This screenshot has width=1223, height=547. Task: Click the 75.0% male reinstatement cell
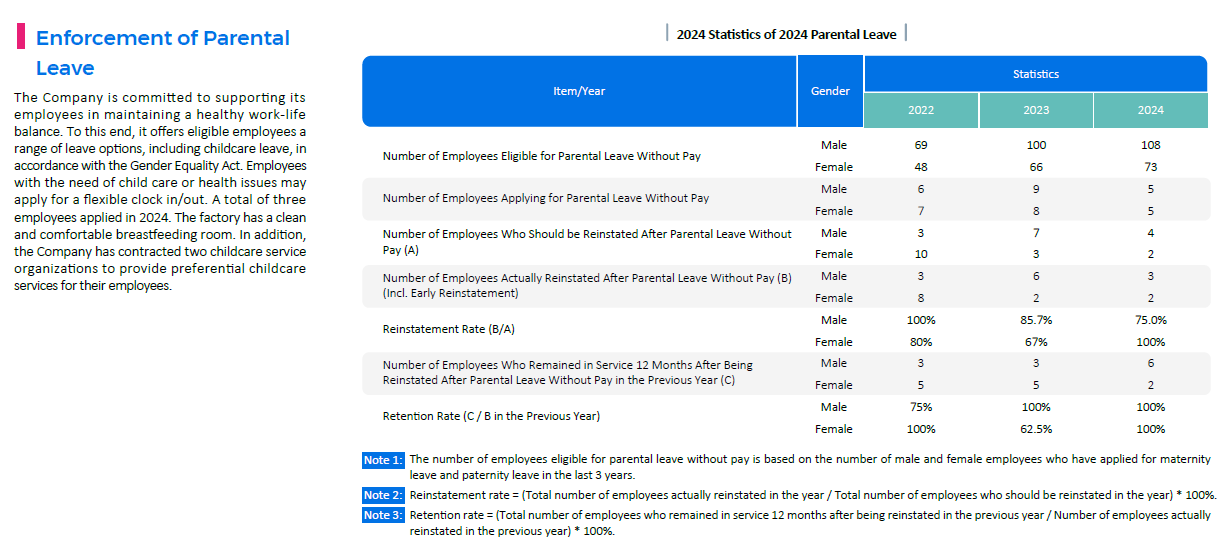coord(1150,320)
